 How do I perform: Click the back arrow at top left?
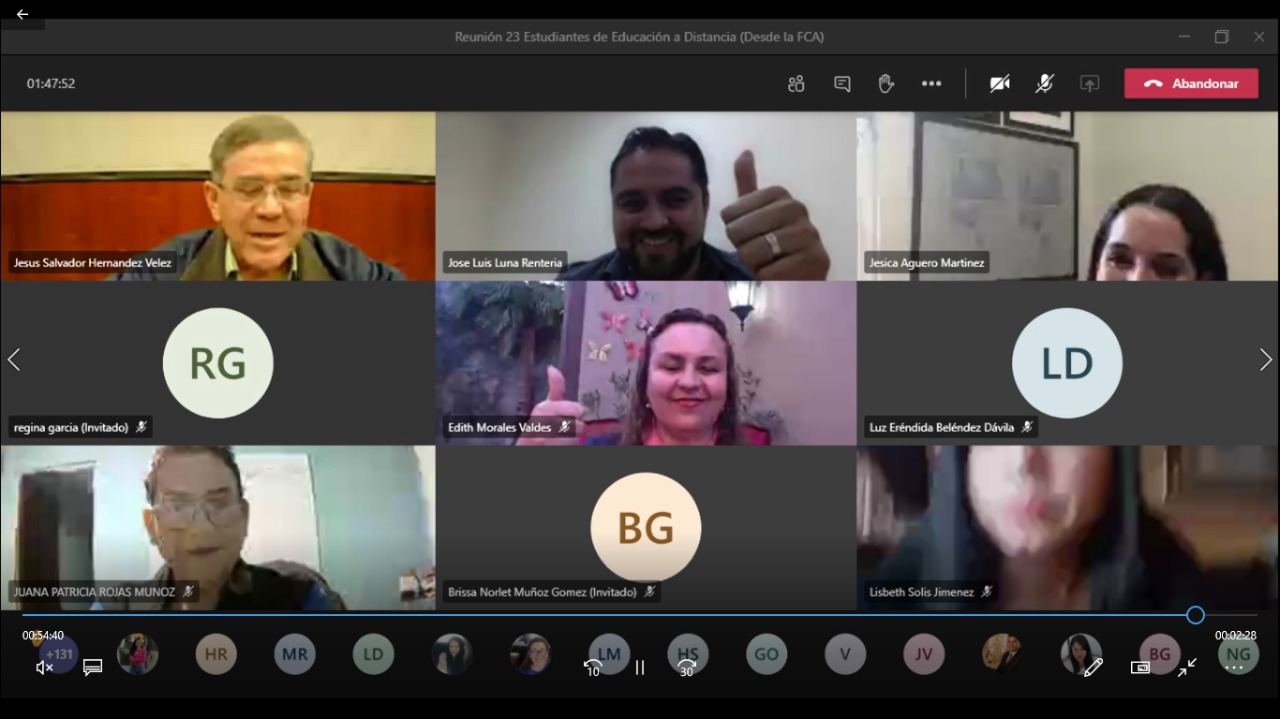click(22, 14)
